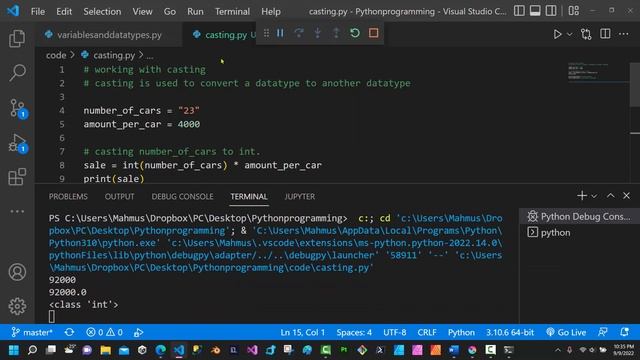
Task: Open the Edit menu
Action: coord(64,11)
